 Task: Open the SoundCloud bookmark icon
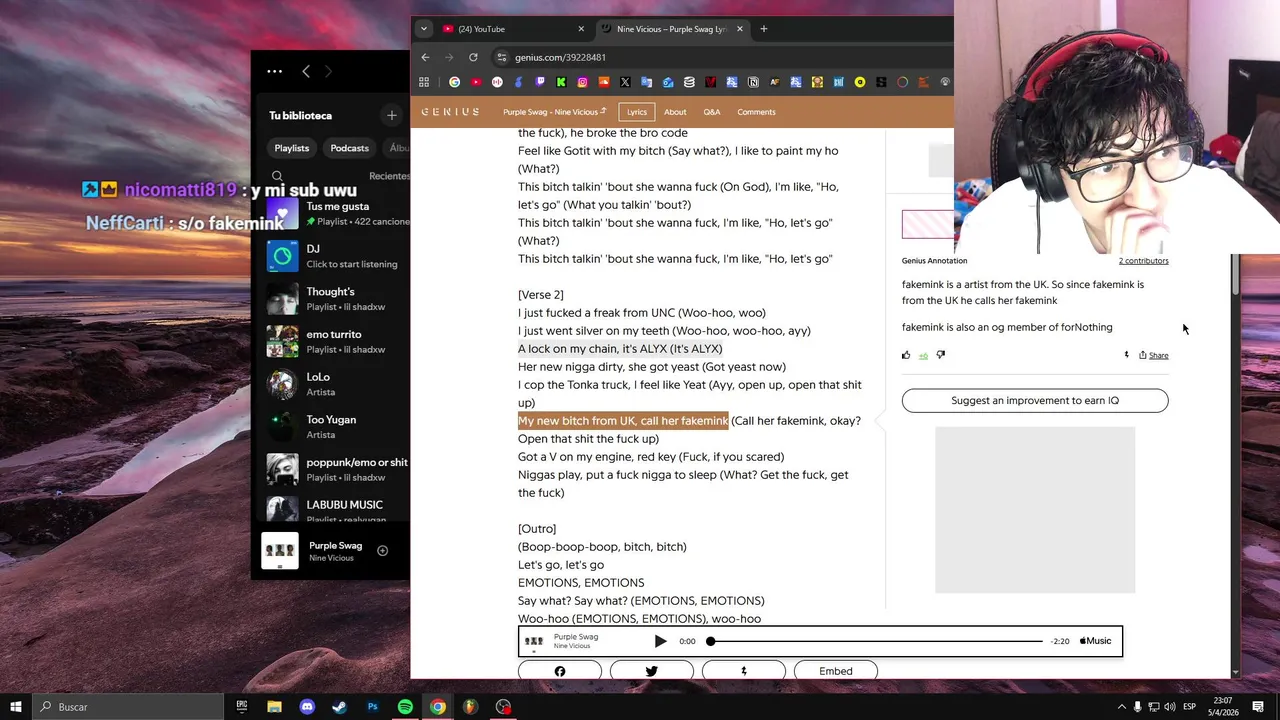click(603, 82)
